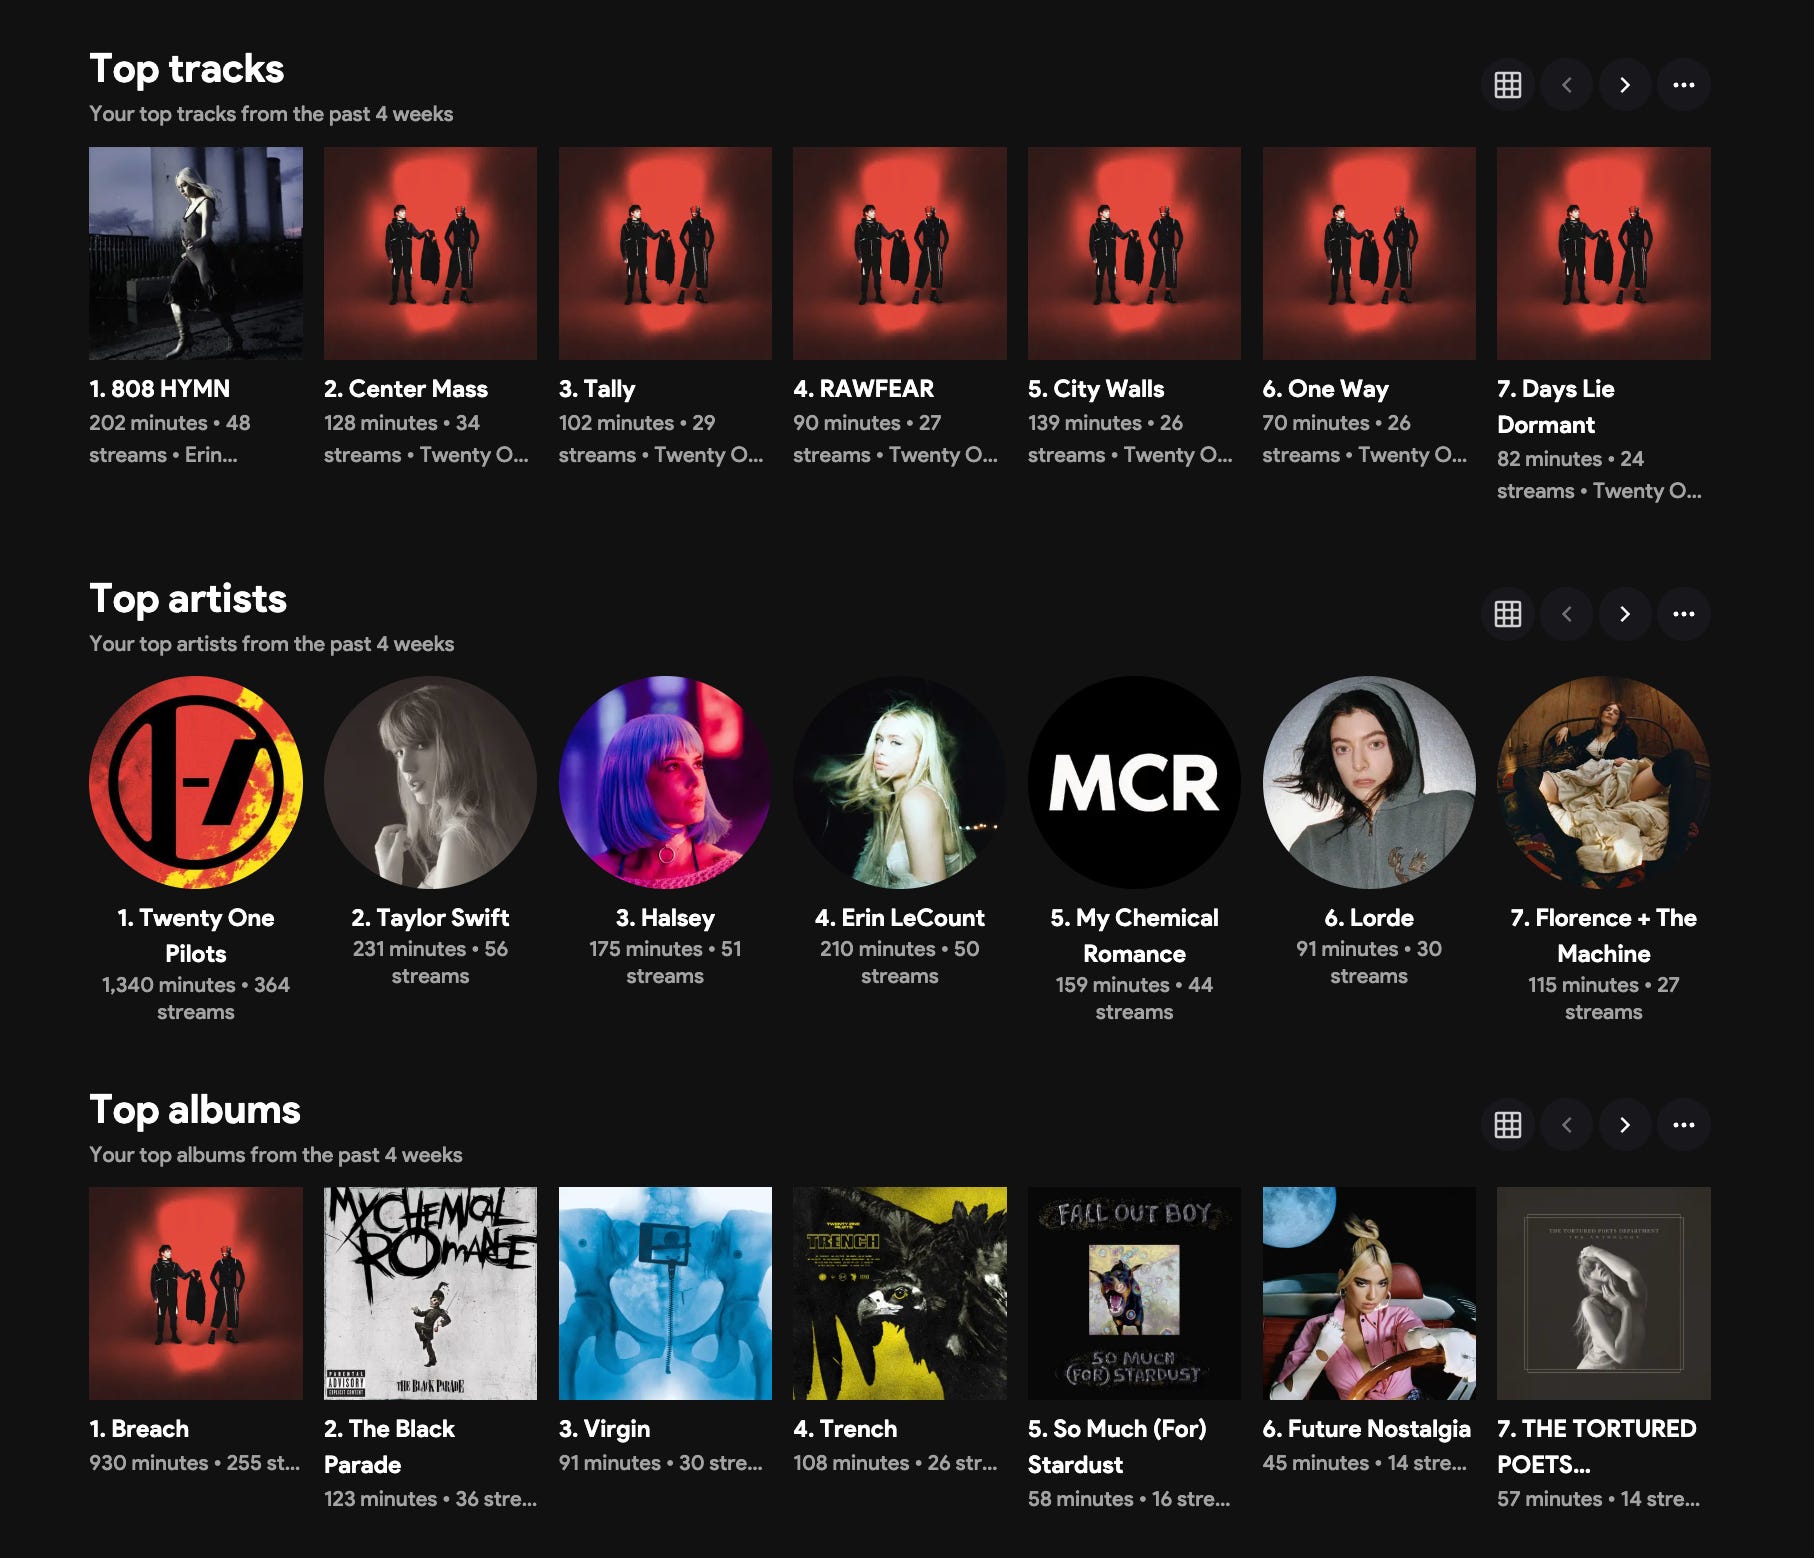This screenshot has height=1558, width=1814.
Task: Click '6. Future Nostalgia' album title
Action: pyautogui.click(x=1367, y=1429)
